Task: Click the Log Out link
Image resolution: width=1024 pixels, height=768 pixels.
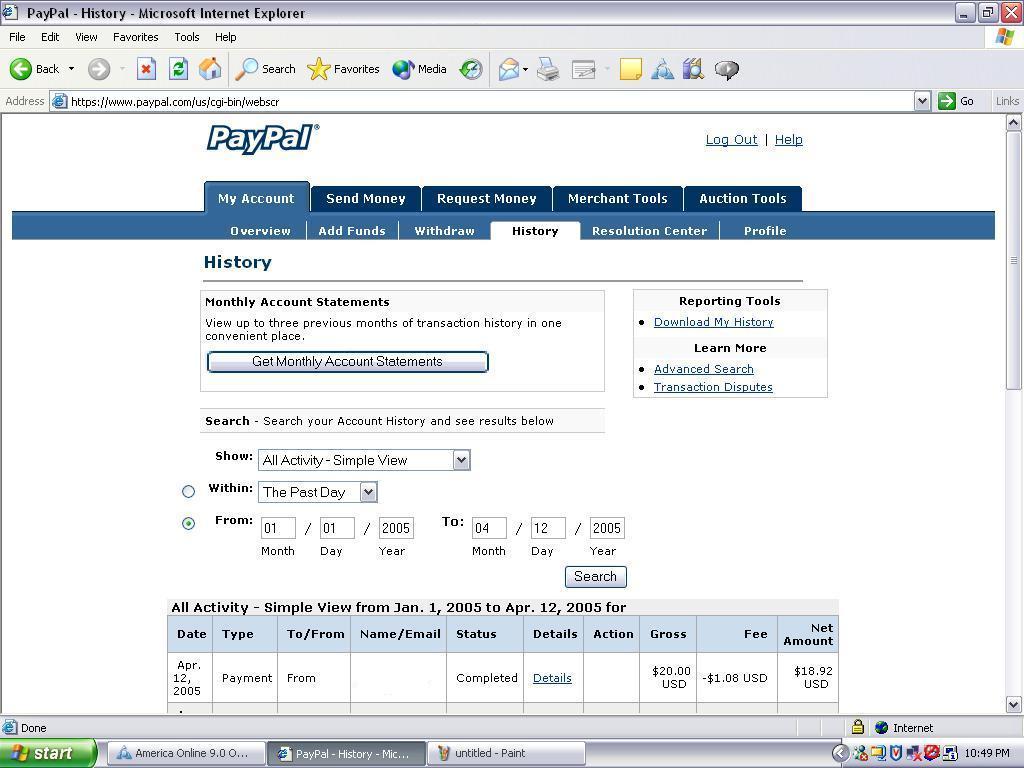Action: coord(731,140)
